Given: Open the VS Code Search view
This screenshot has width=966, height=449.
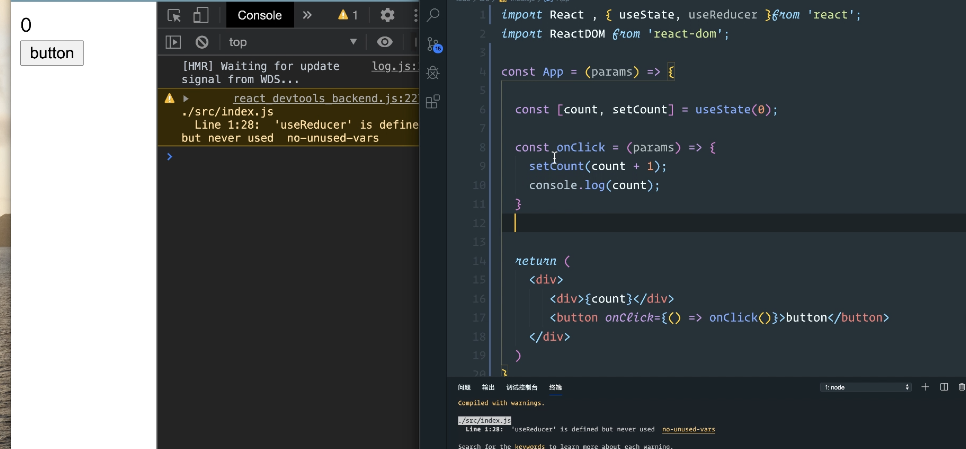Looking at the screenshot, I should pos(433,15).
